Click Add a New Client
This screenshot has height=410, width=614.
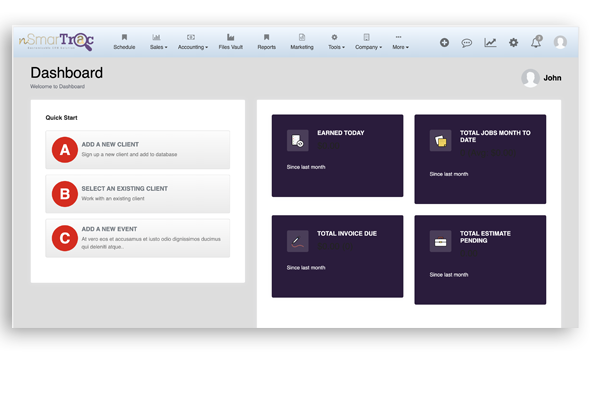(x=138, y=149)
